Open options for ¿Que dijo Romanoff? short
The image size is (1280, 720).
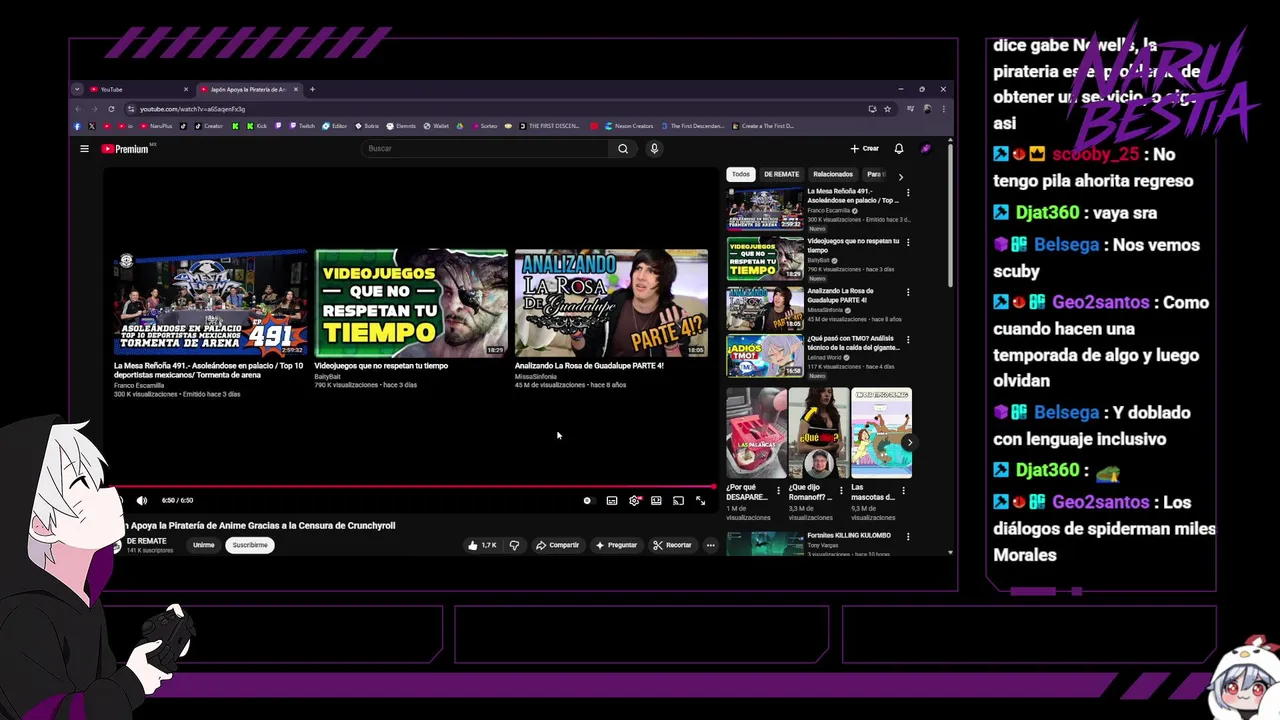click(x=841, y=491)
